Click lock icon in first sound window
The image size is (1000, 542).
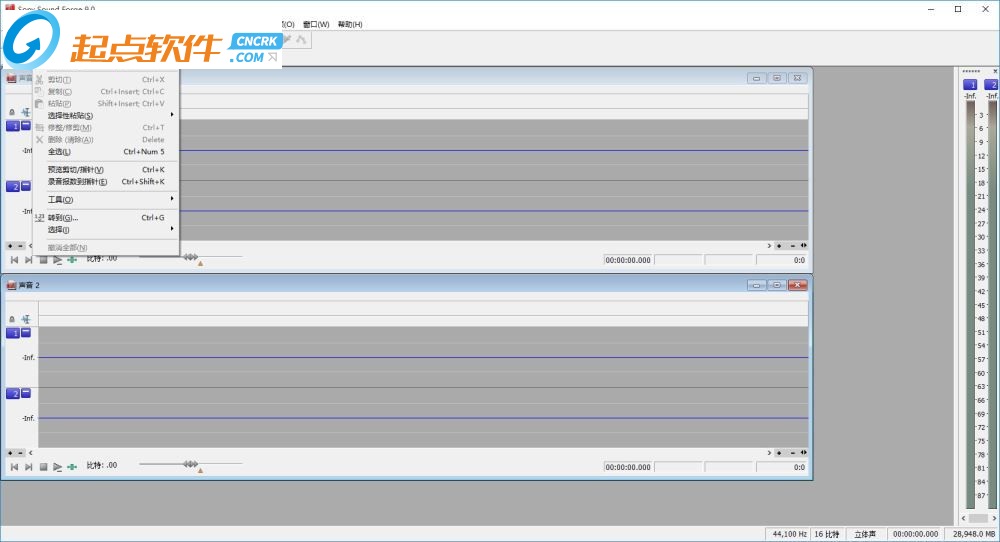coord(12,112)
